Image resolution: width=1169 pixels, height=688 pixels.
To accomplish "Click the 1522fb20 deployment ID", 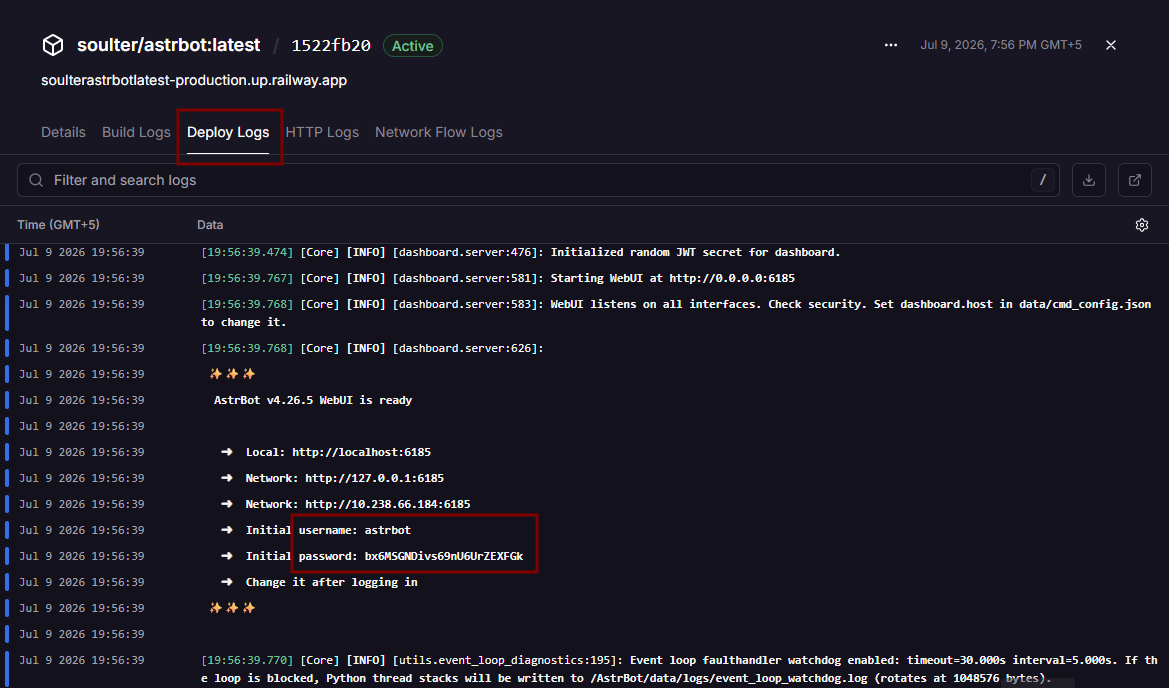I will tap(331, 45).
